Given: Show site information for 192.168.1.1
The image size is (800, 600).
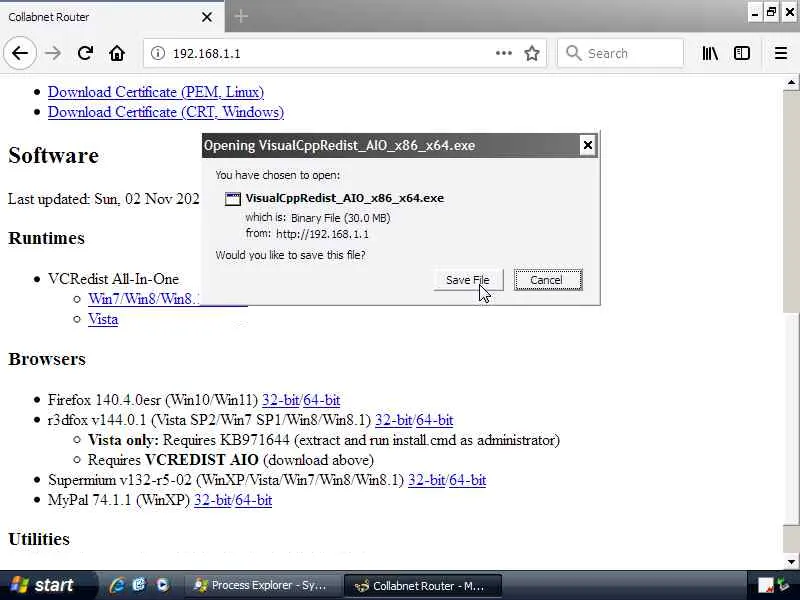Looking at the screenshot, I should [158, 53].
